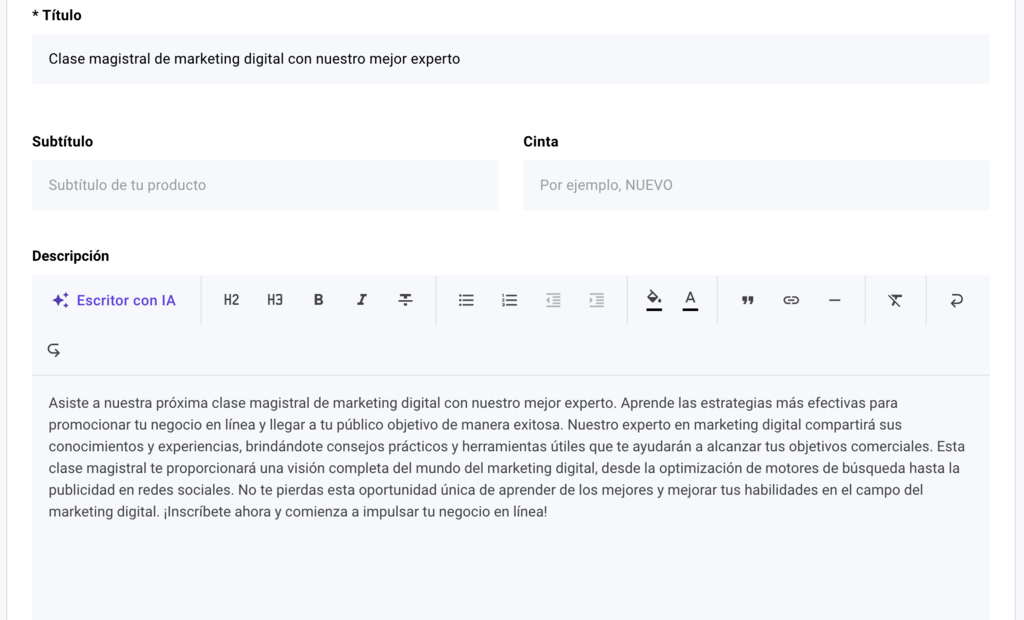Click the Subtítulo input field
Image resolution: width=1024 pixels, height=620 pixels.
point(265,185)
